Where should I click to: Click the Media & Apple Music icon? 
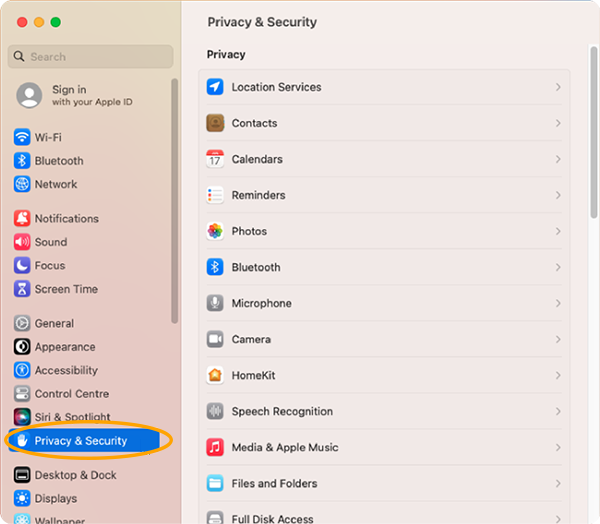pos(215,447)
